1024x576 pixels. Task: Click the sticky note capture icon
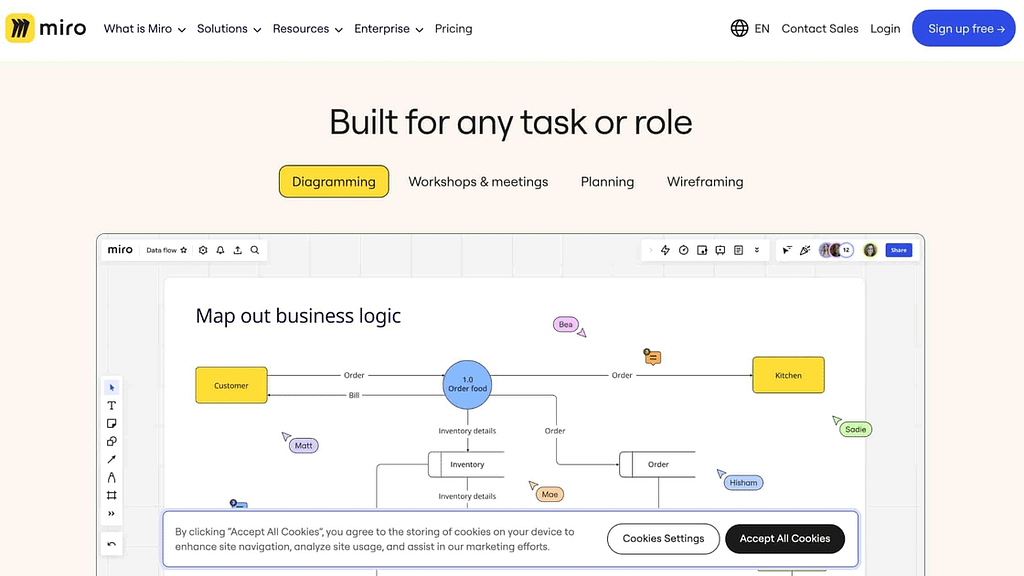(702, 250)
